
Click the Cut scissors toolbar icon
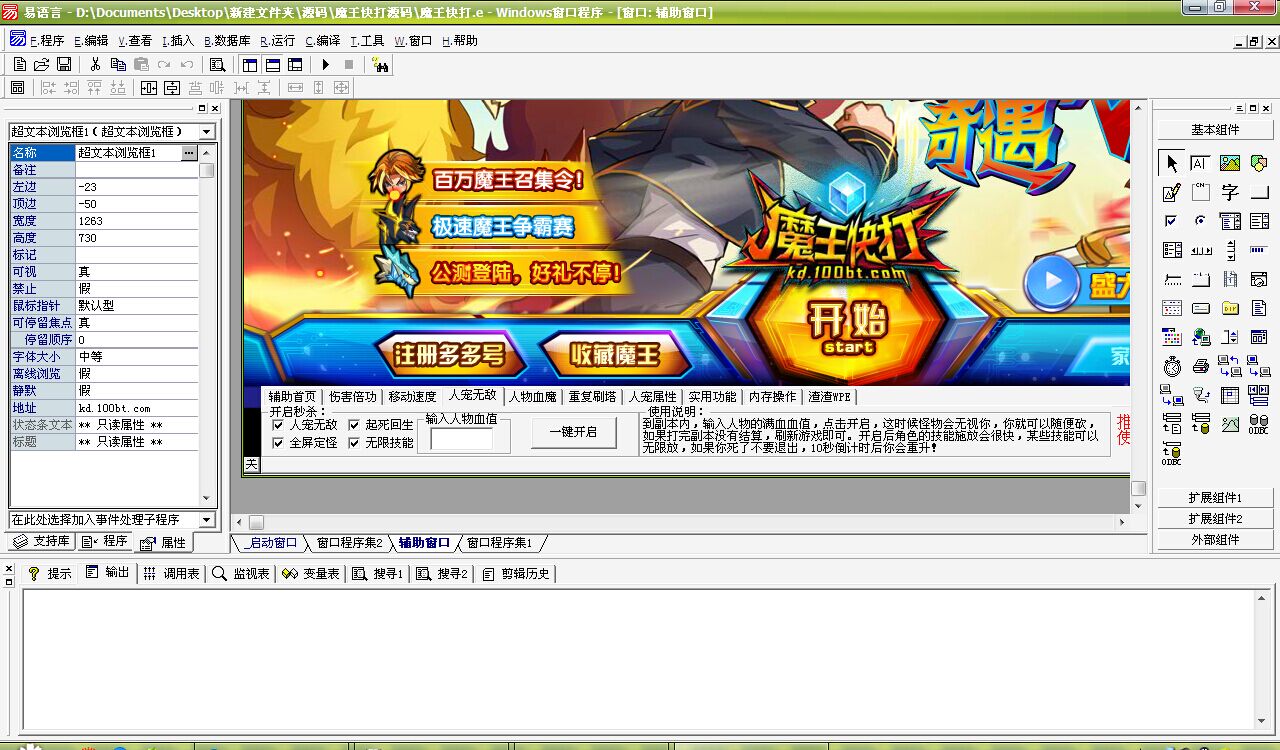[95, 65]
